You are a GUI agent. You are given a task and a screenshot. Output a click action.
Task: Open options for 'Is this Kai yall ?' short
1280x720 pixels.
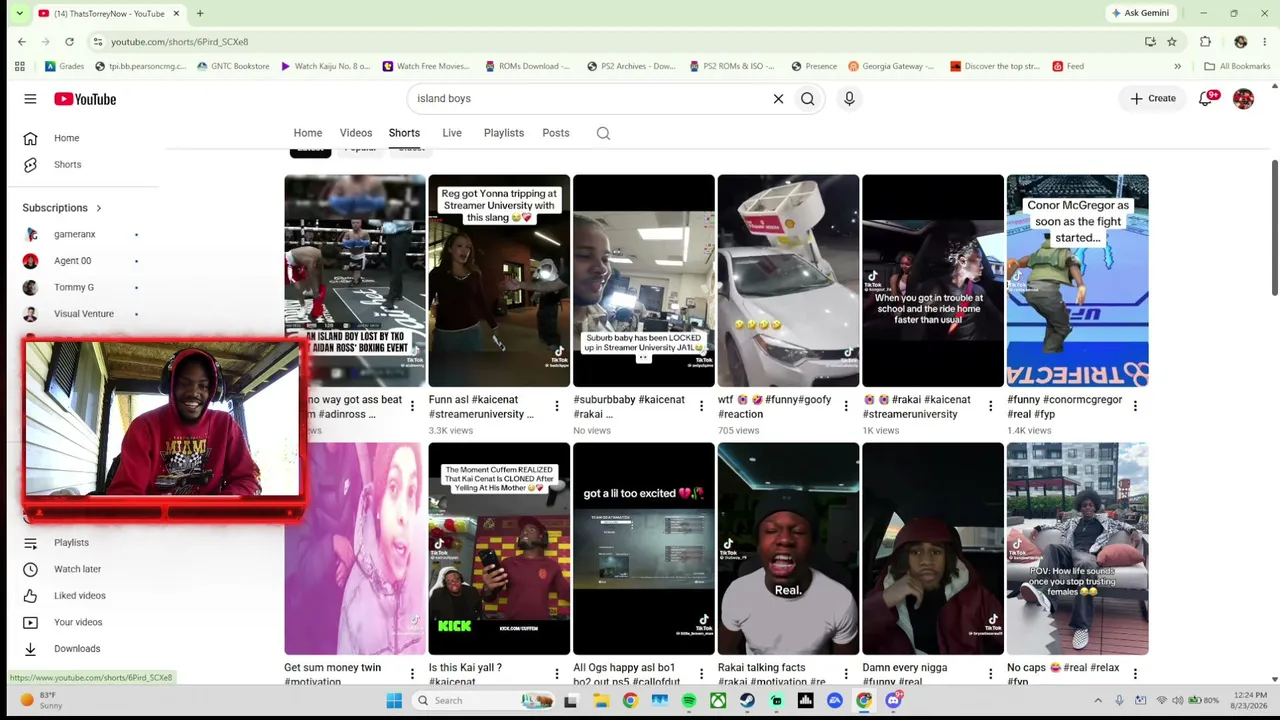tap(557, 673)
